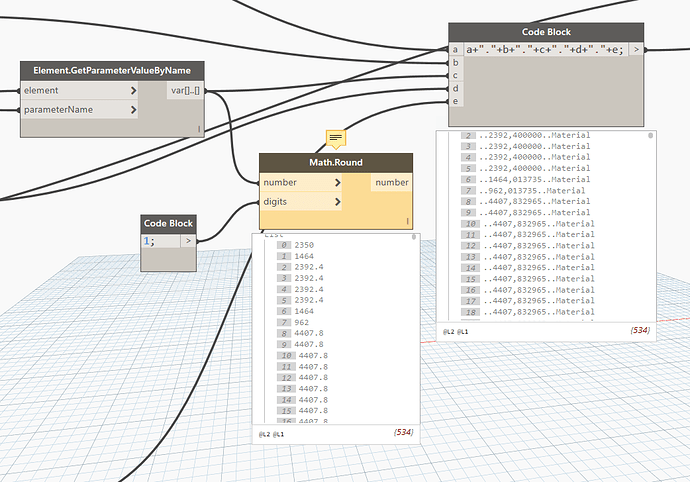Select the Element.GetParameterValueByName node header

(112, 70)
